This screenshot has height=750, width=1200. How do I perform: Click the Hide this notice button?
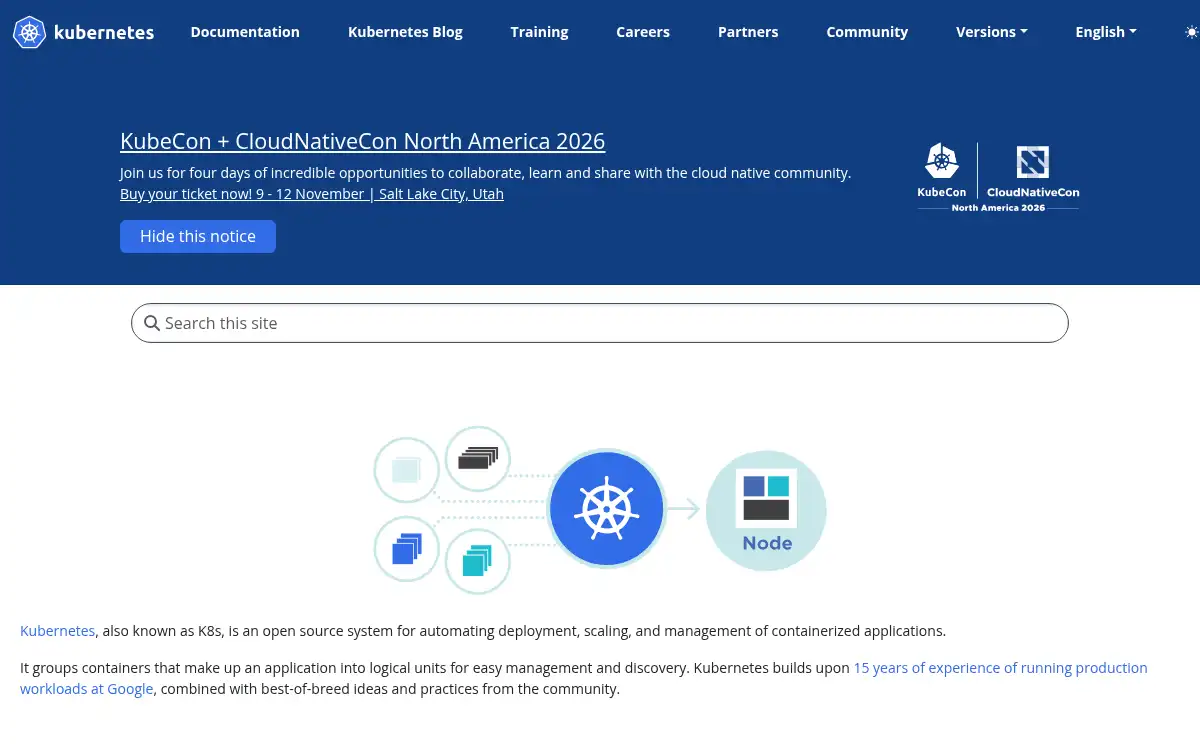coord(198,236)
